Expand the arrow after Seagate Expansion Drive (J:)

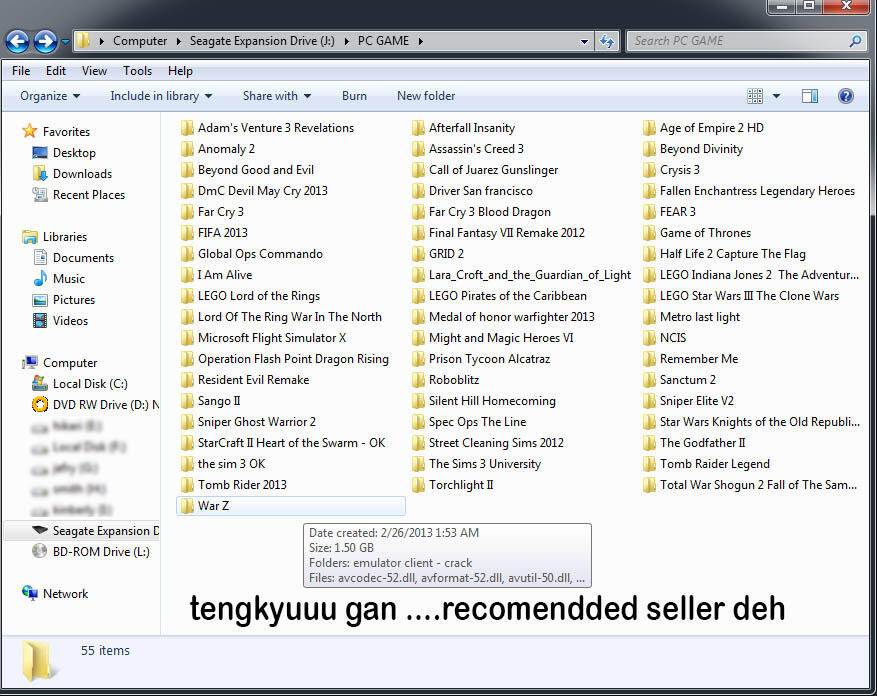tap(346, 41)
